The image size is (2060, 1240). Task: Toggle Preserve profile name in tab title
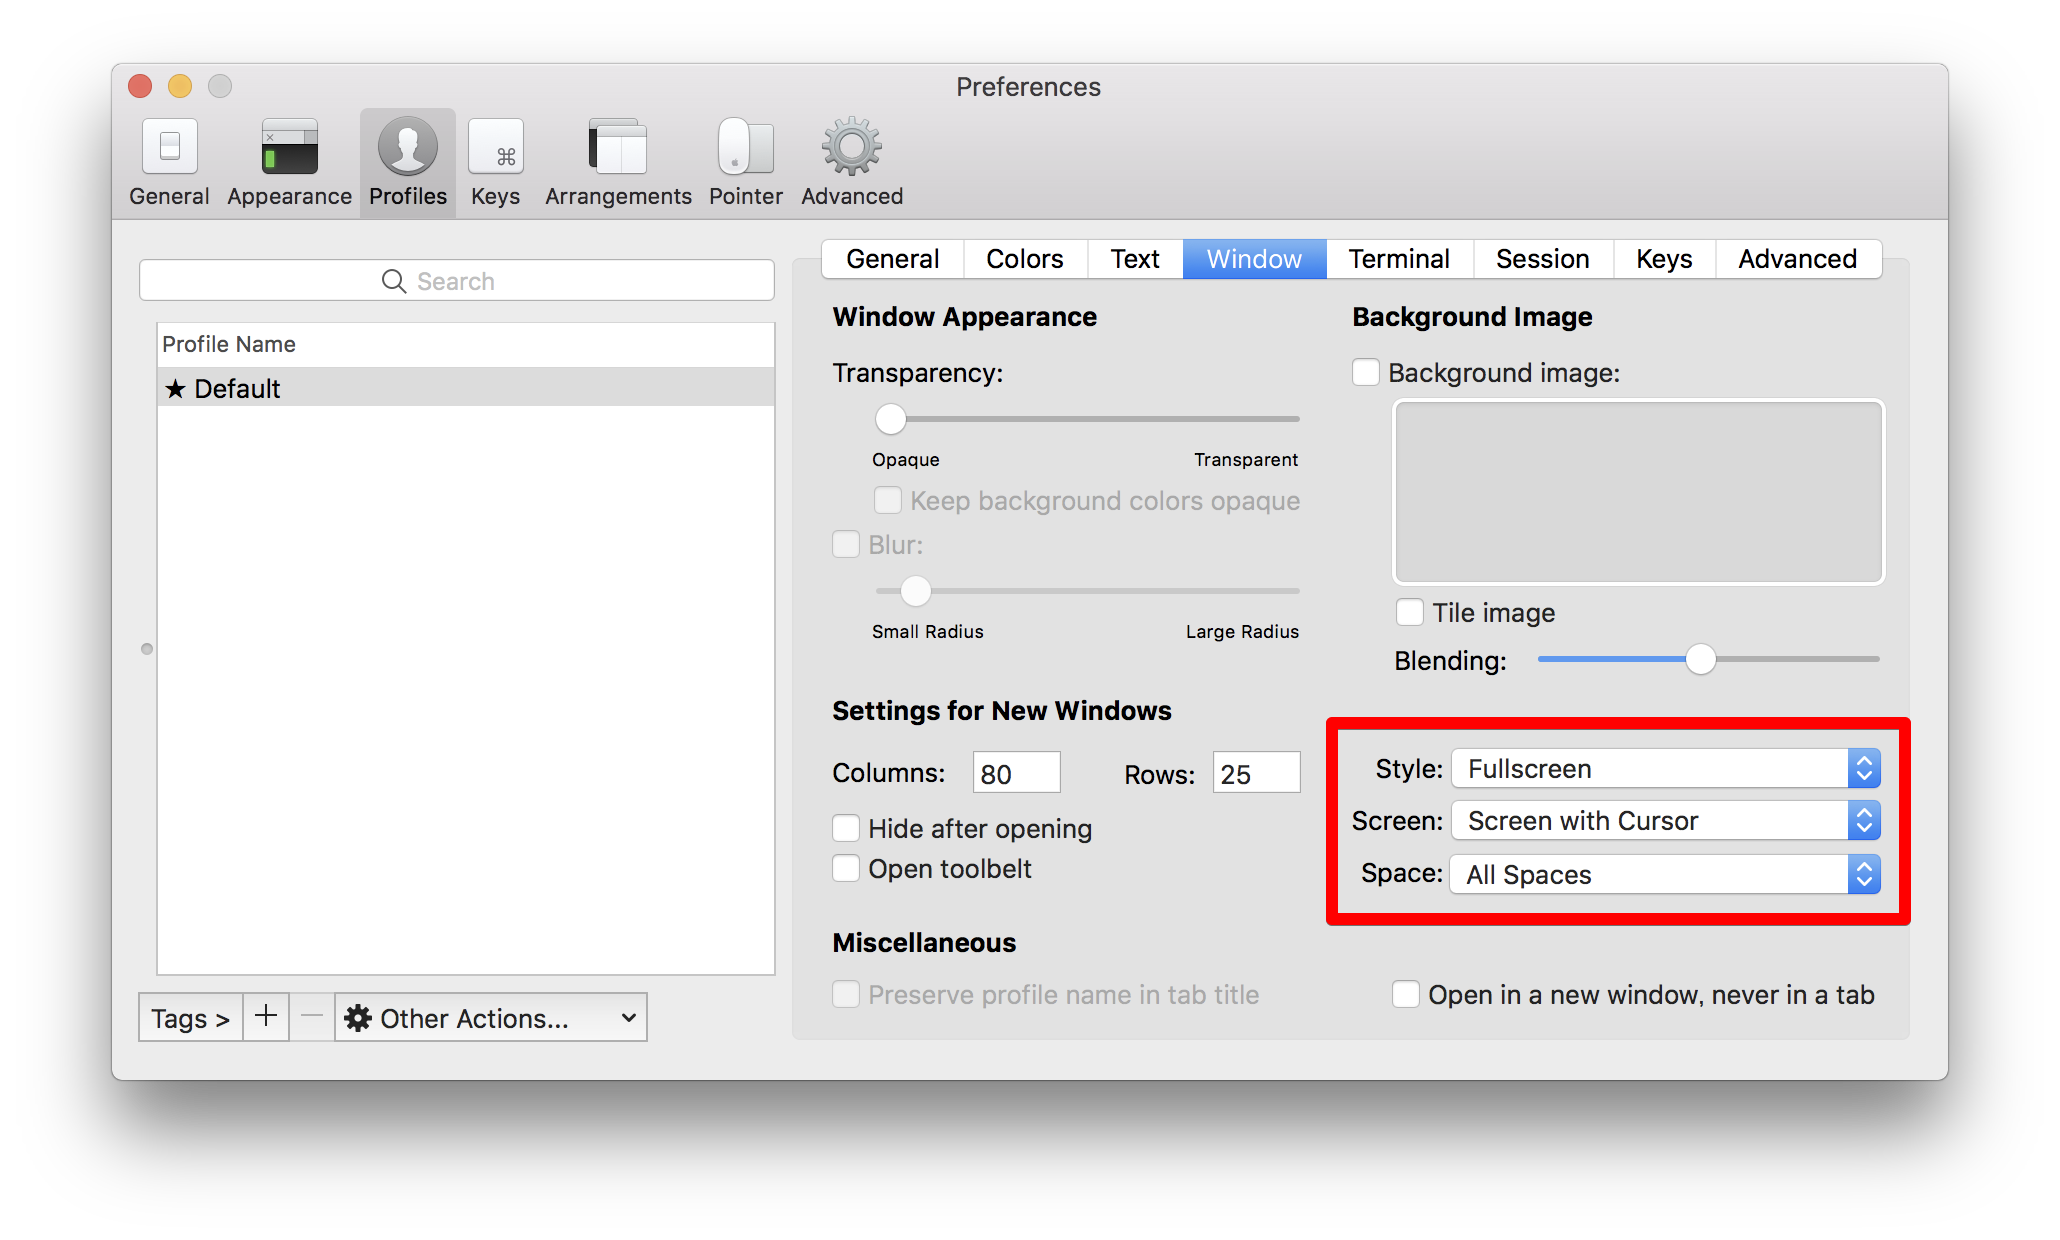(x=846, y=994)
